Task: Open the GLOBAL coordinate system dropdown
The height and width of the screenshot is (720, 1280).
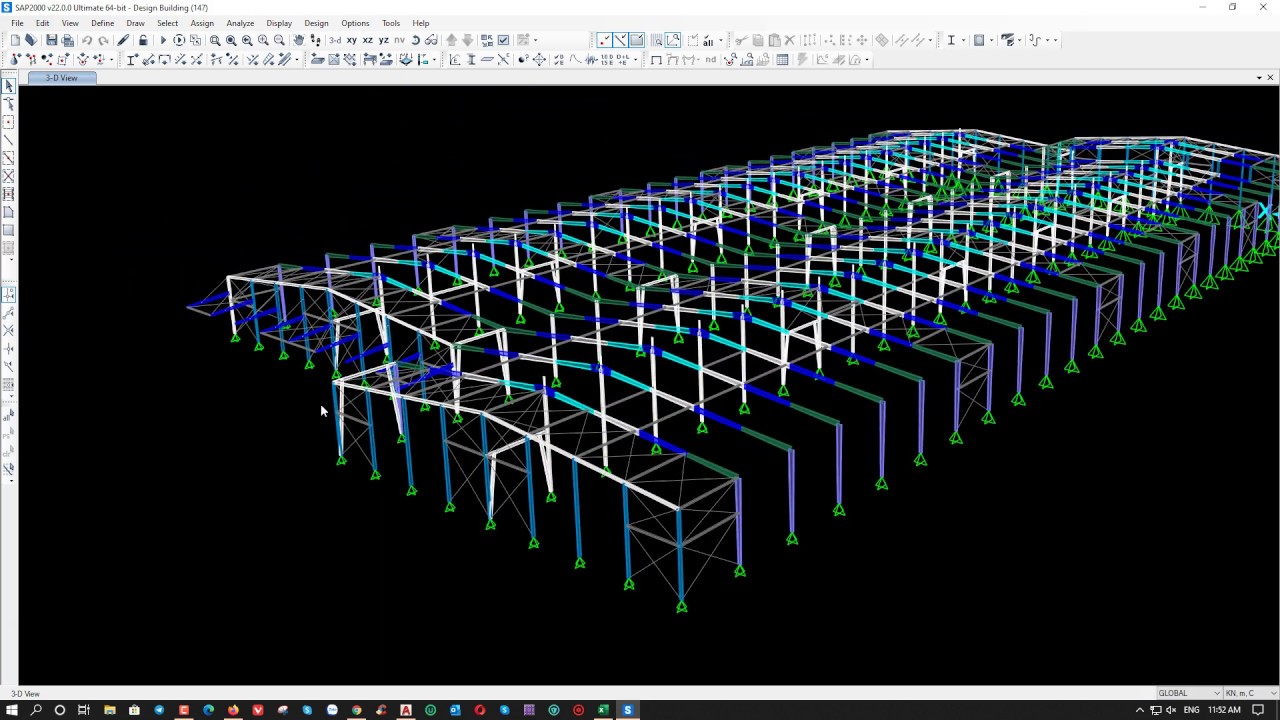Action: (1189, 693)
